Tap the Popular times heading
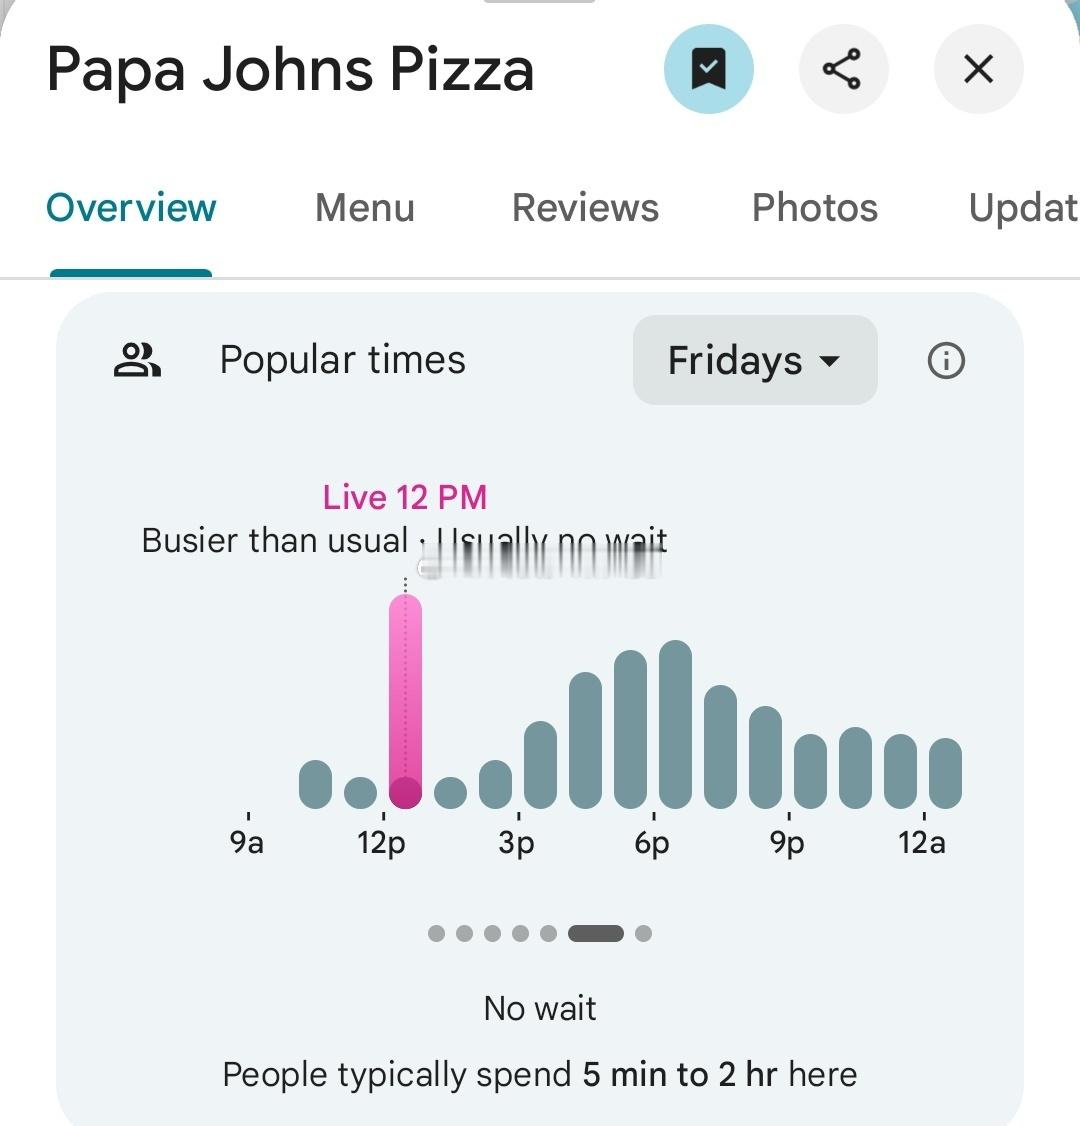 coord(342,360)
